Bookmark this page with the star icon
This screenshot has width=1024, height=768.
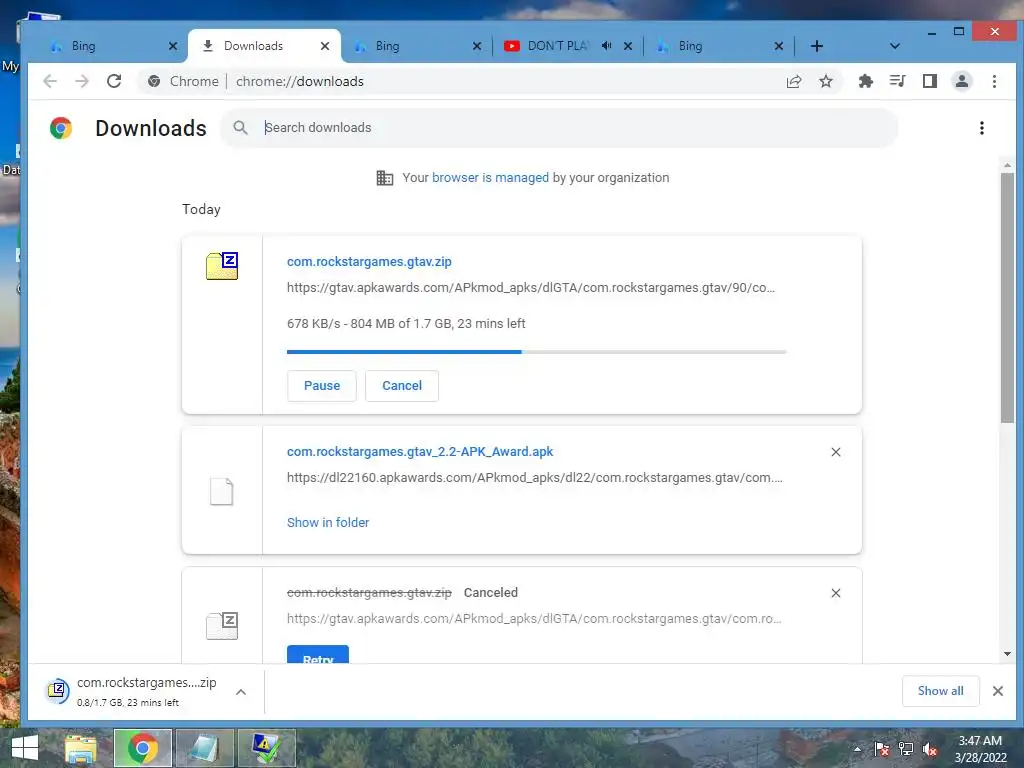pyautogui.click(x=825, y=81)
